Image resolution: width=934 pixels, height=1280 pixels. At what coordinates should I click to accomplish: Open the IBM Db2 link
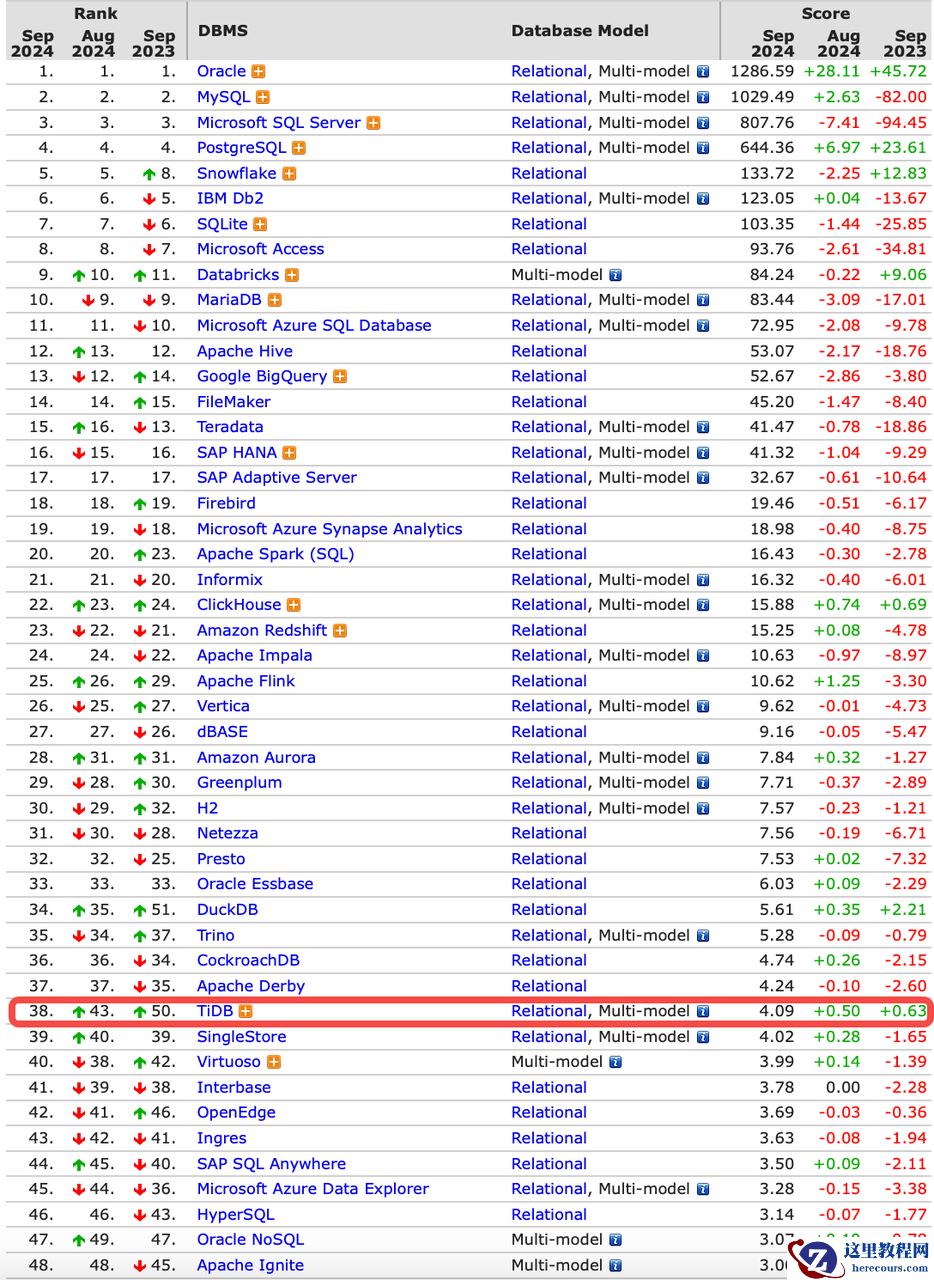[x=230, y=199]
